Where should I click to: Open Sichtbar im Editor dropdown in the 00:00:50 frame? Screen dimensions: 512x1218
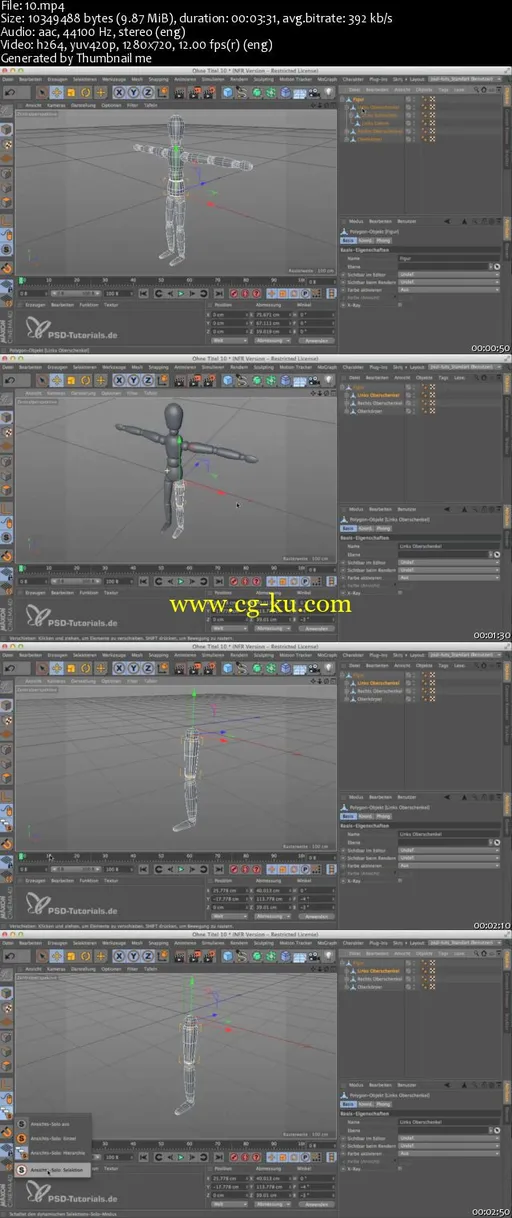448,275
